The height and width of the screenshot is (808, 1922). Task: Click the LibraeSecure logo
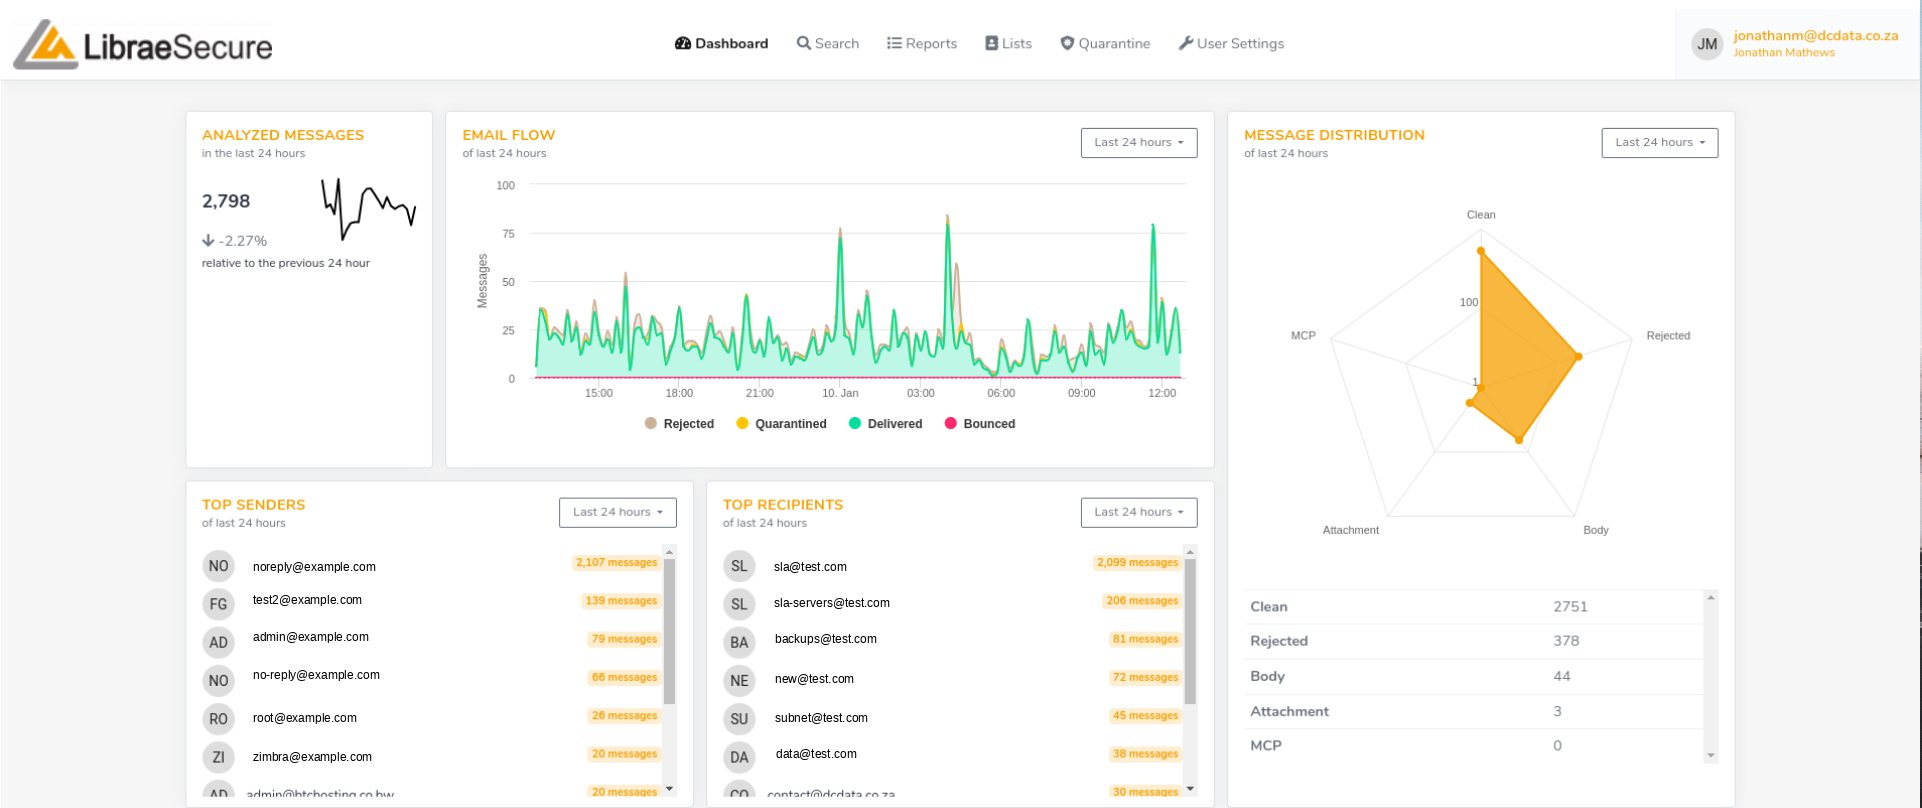point(143,45)
